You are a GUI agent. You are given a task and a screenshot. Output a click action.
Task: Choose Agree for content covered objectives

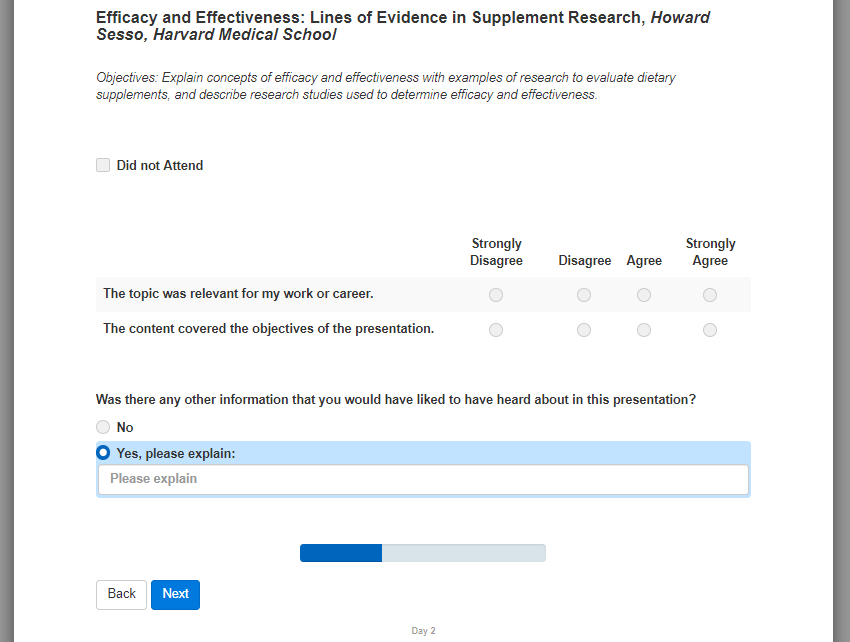644,330
